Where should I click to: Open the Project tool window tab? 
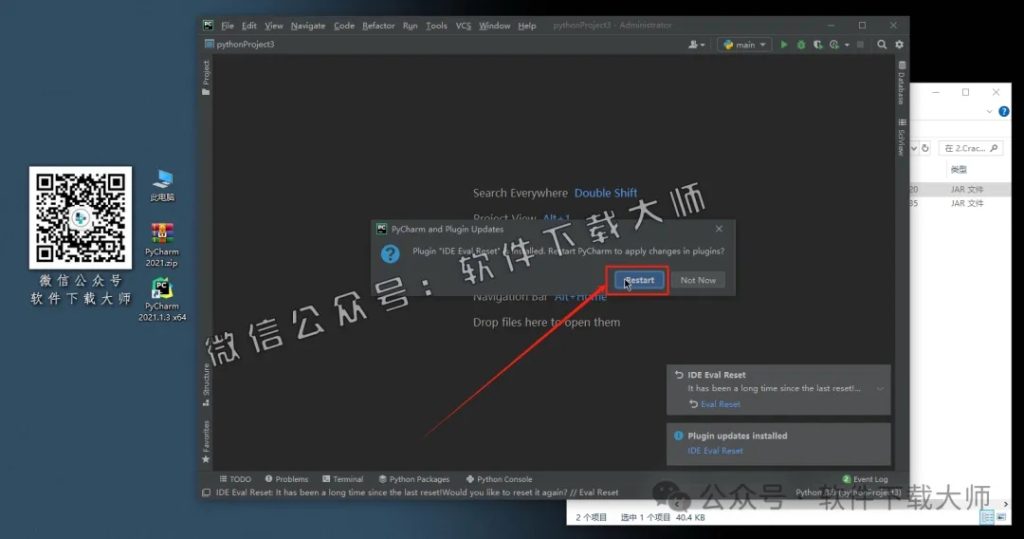206,78
